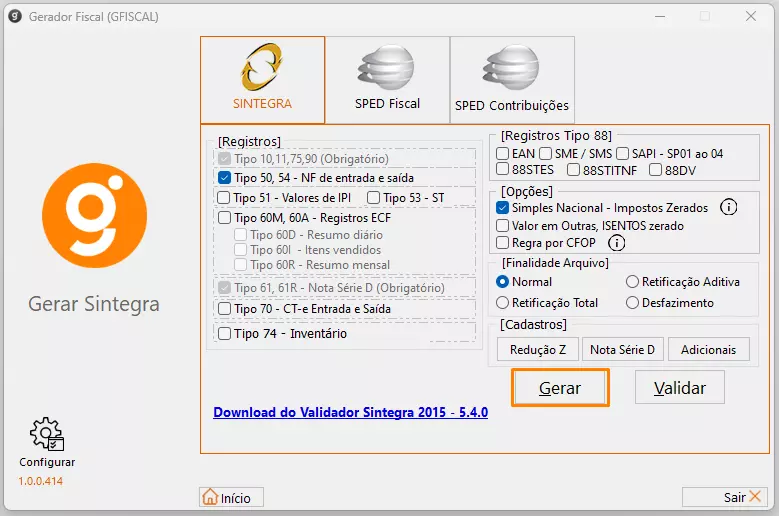Check the SME / SMS checkbox
Image resolution: width=779 pixels, height=516 pixels.
(x=545, y=153)
